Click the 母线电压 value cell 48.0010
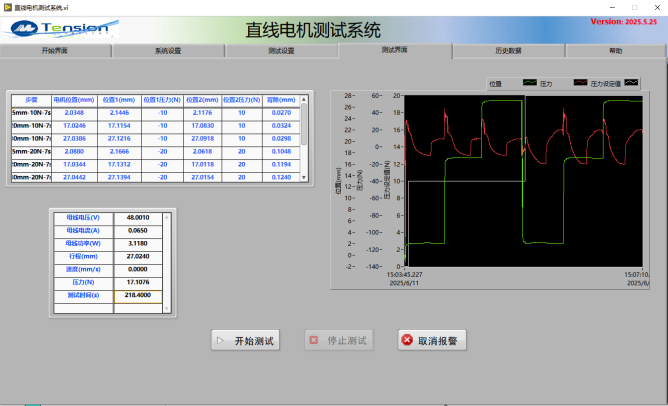 click(138, 217)
